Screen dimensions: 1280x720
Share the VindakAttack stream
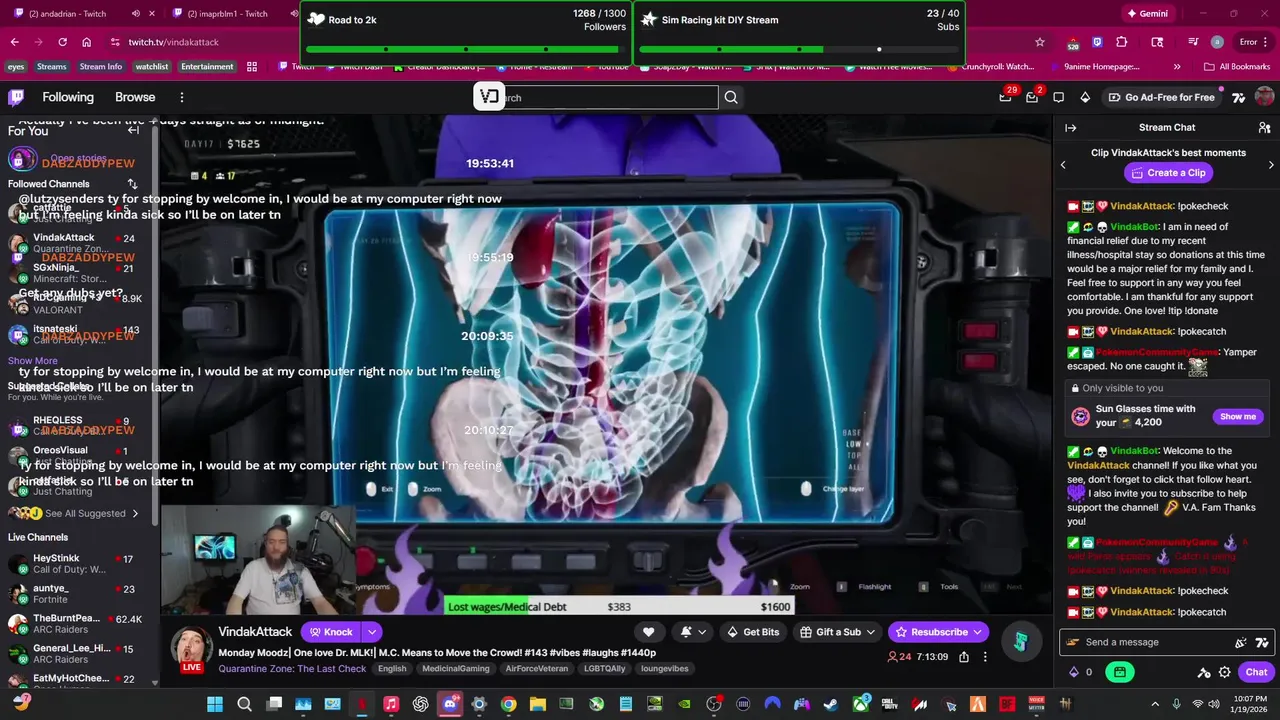[x=964, y=657]
